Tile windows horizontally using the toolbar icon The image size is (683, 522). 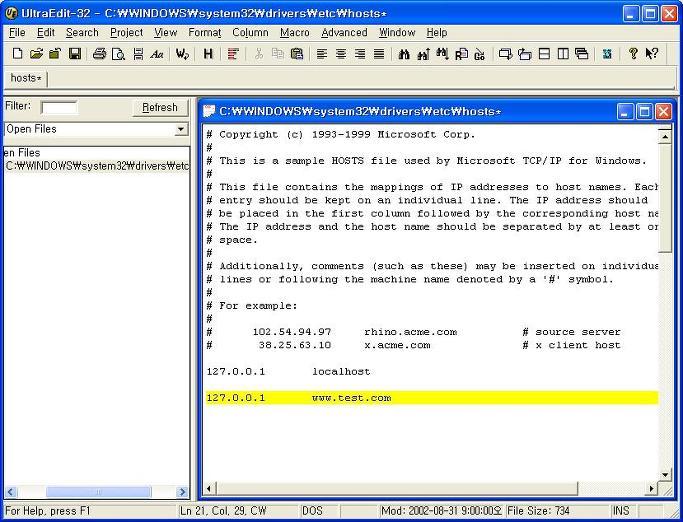(x=544, y=54)
